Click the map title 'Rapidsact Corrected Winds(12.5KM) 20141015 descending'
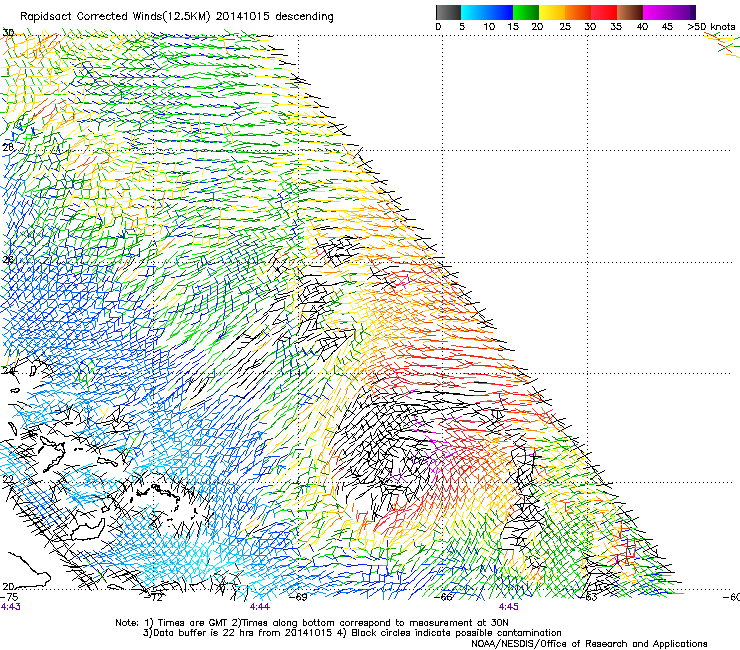 click(177, 16)
